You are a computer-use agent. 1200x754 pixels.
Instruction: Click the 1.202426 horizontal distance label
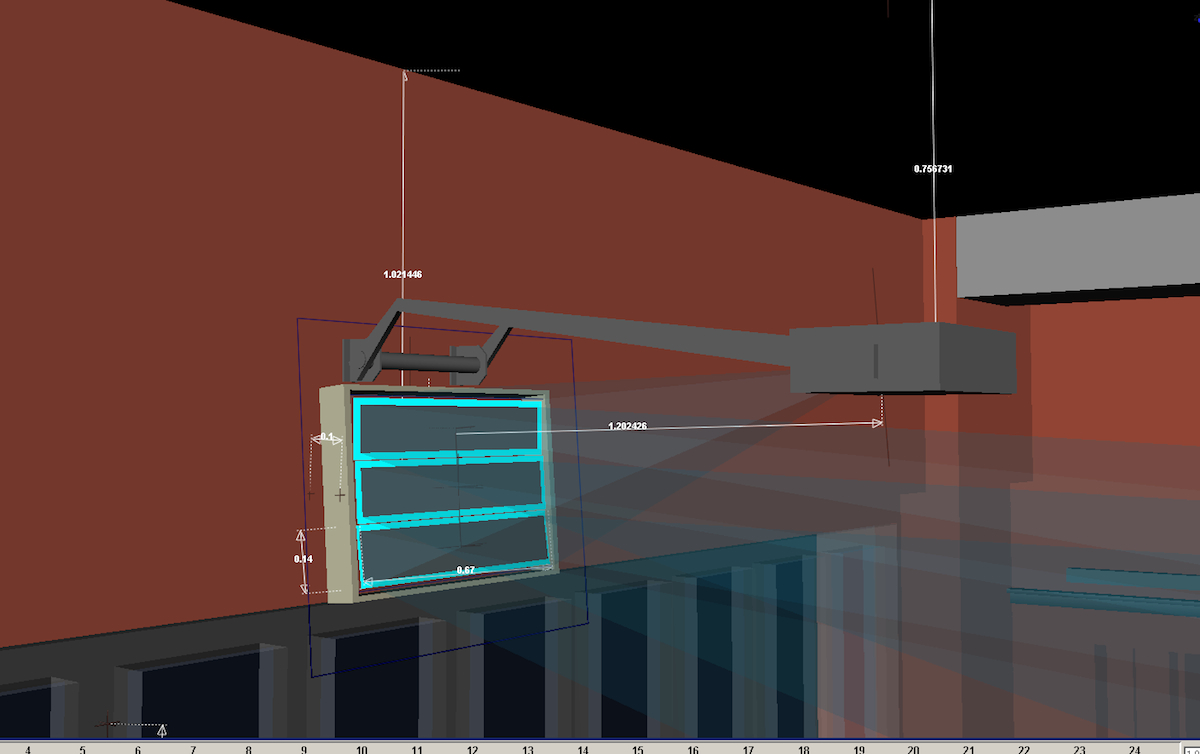click(627, 426)
